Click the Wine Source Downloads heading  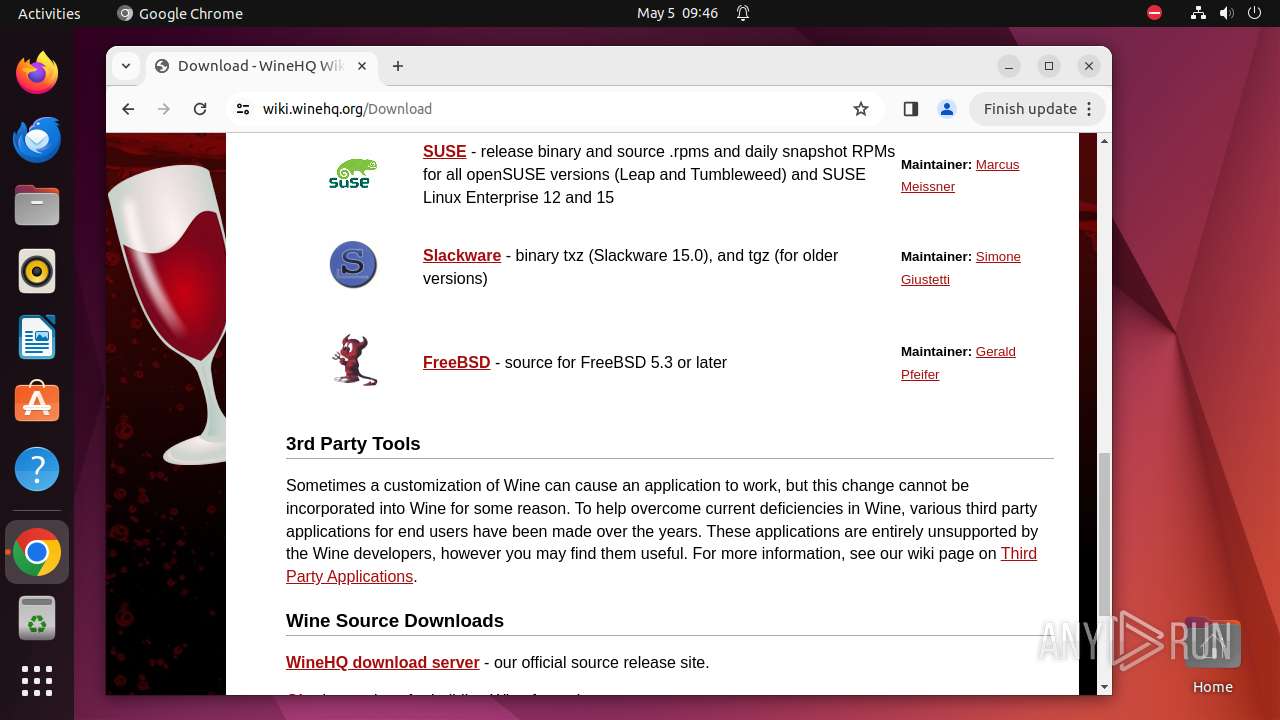[x=395, y=621]
